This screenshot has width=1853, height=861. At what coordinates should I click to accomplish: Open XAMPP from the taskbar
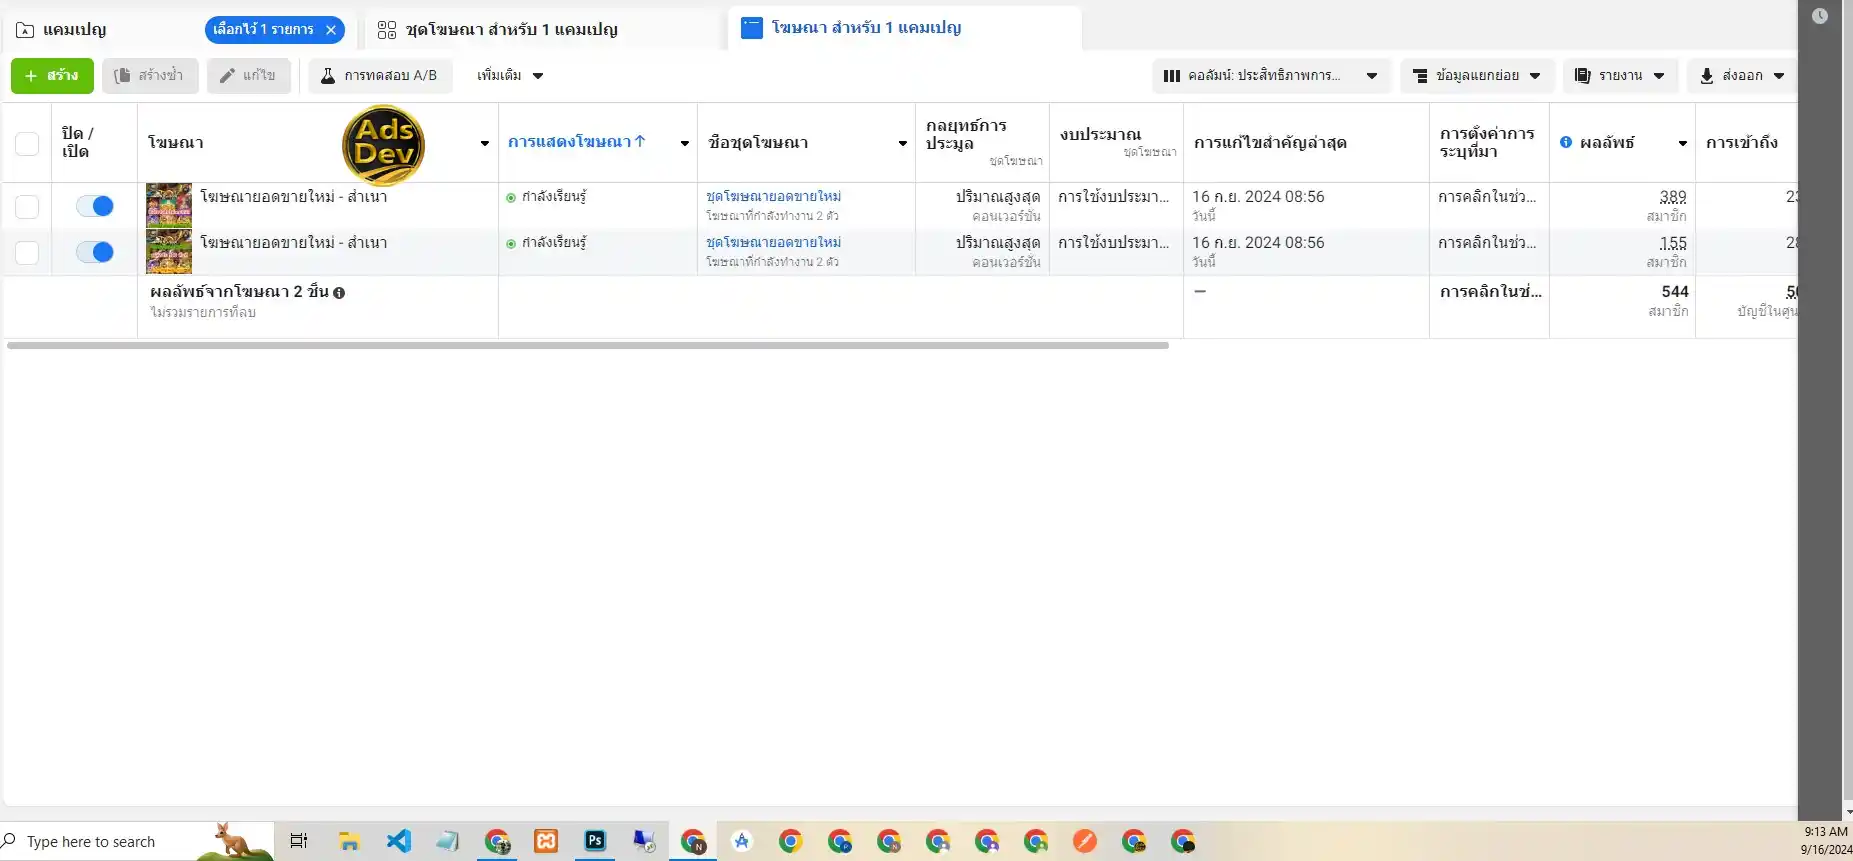click(x=546, y=841)
